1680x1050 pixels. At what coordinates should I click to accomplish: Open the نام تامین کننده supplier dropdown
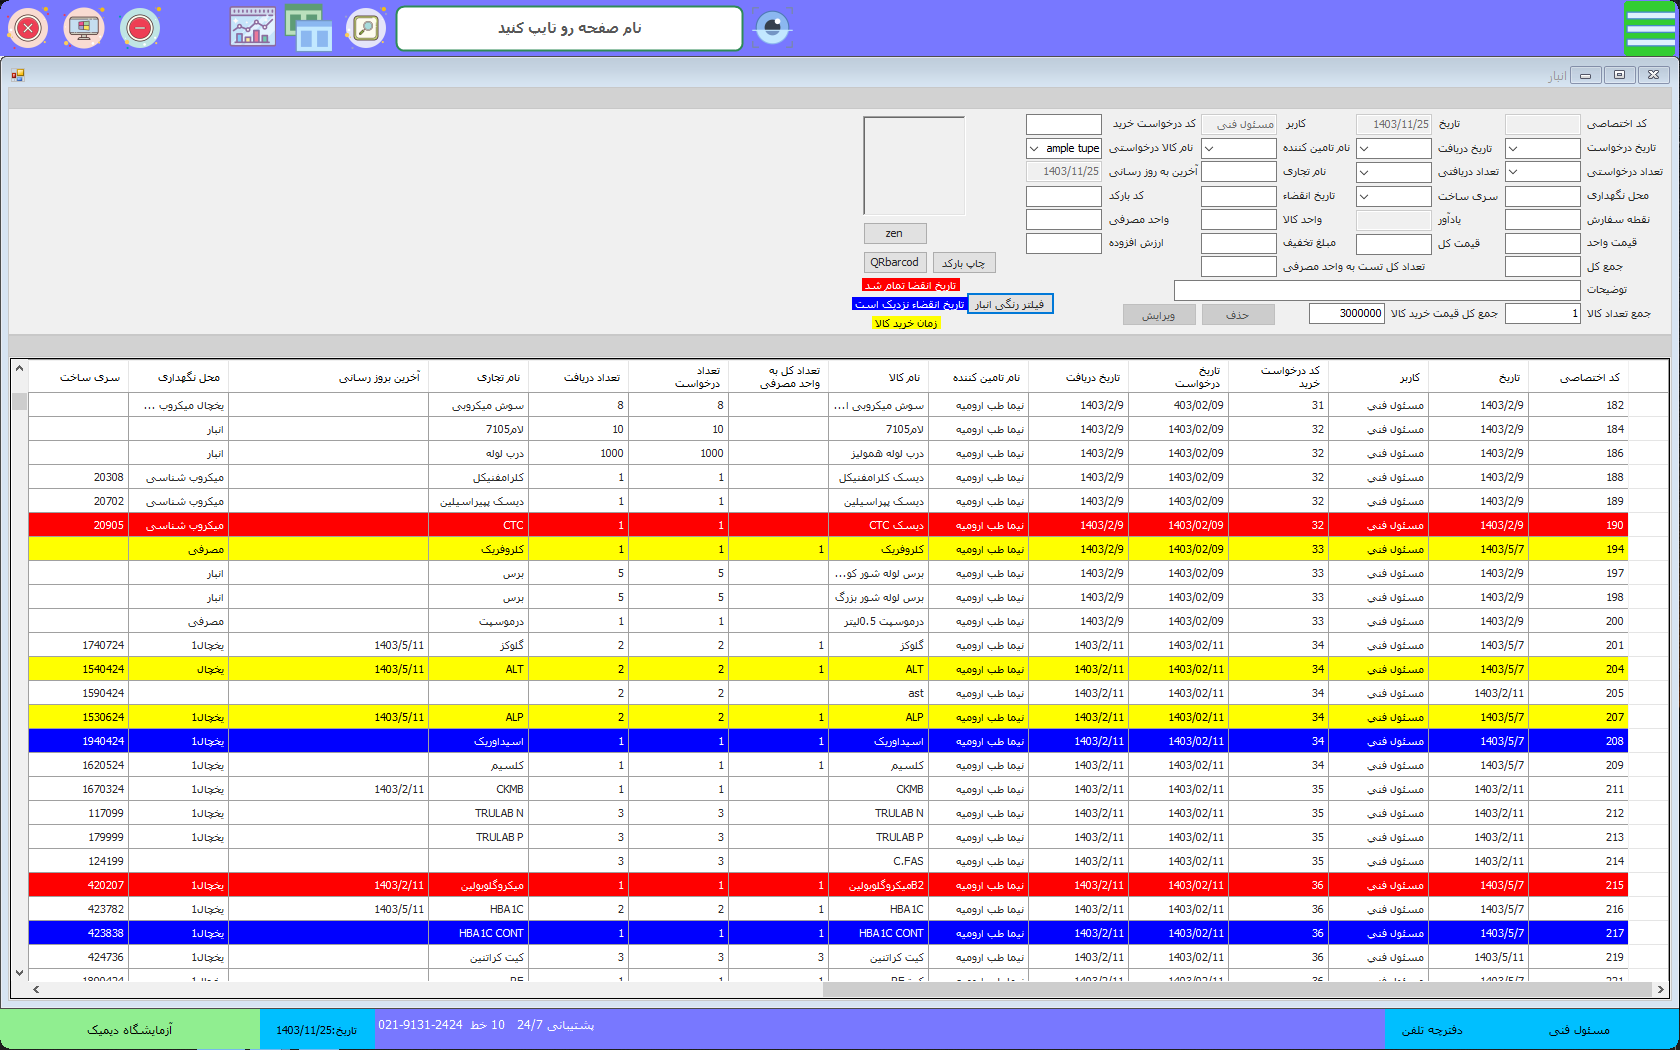[x=1210, y=148]
